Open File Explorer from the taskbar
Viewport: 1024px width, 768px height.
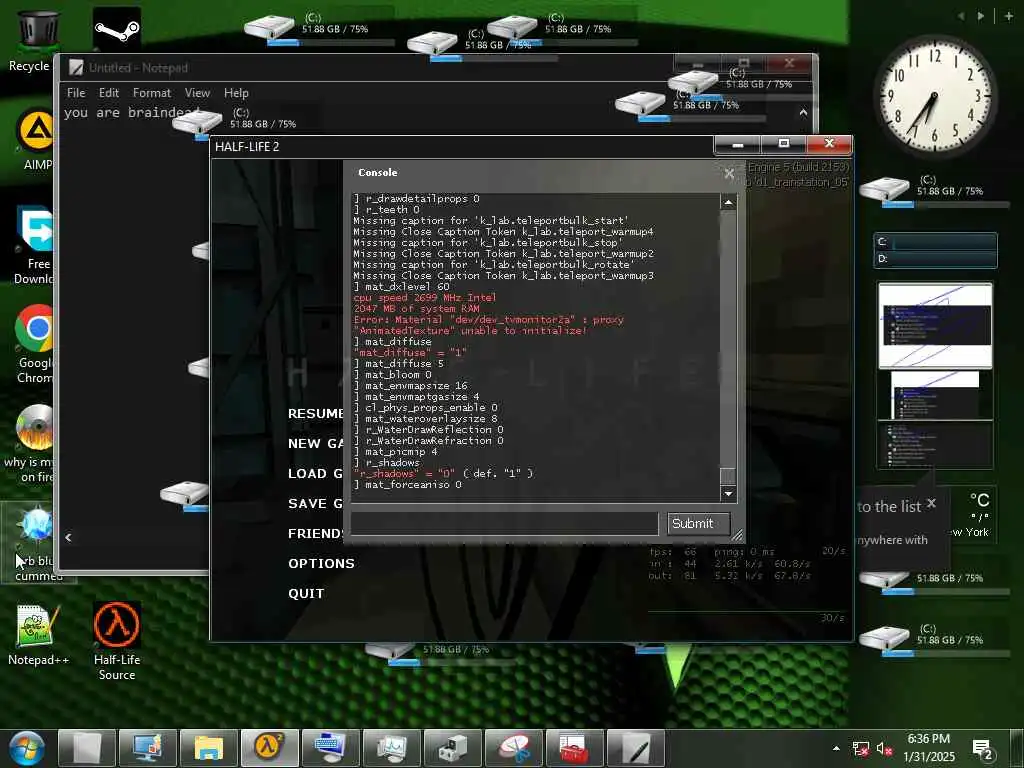click(209, 748)
